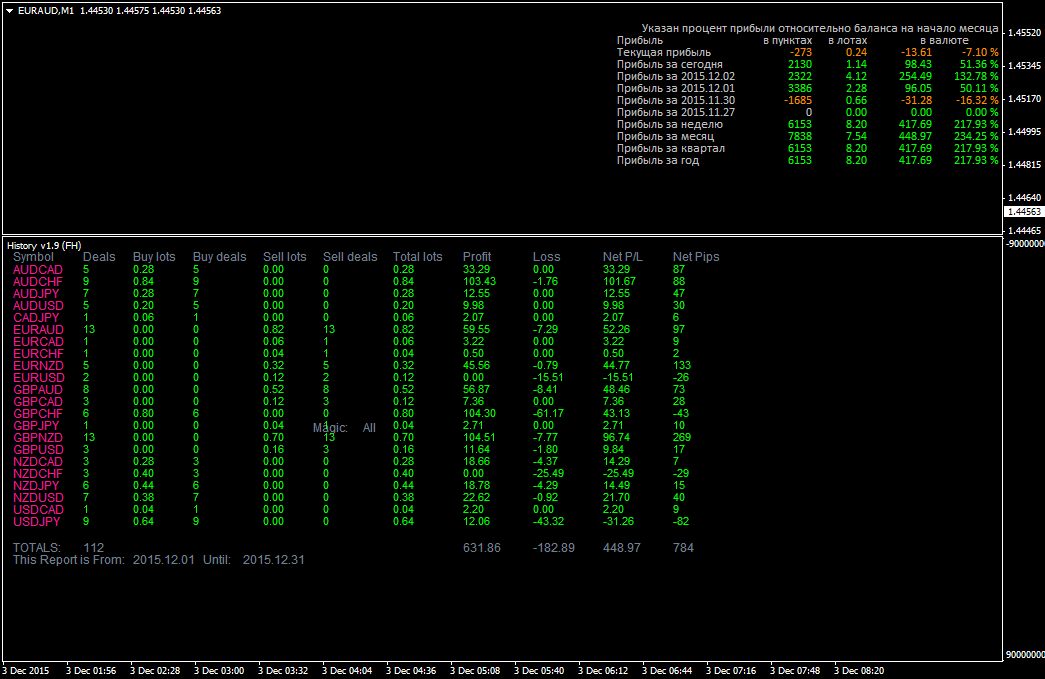This screenshot has height=679, width=1045.
Task: Click Прибыль за квартал row label
Action: [670, 149]
